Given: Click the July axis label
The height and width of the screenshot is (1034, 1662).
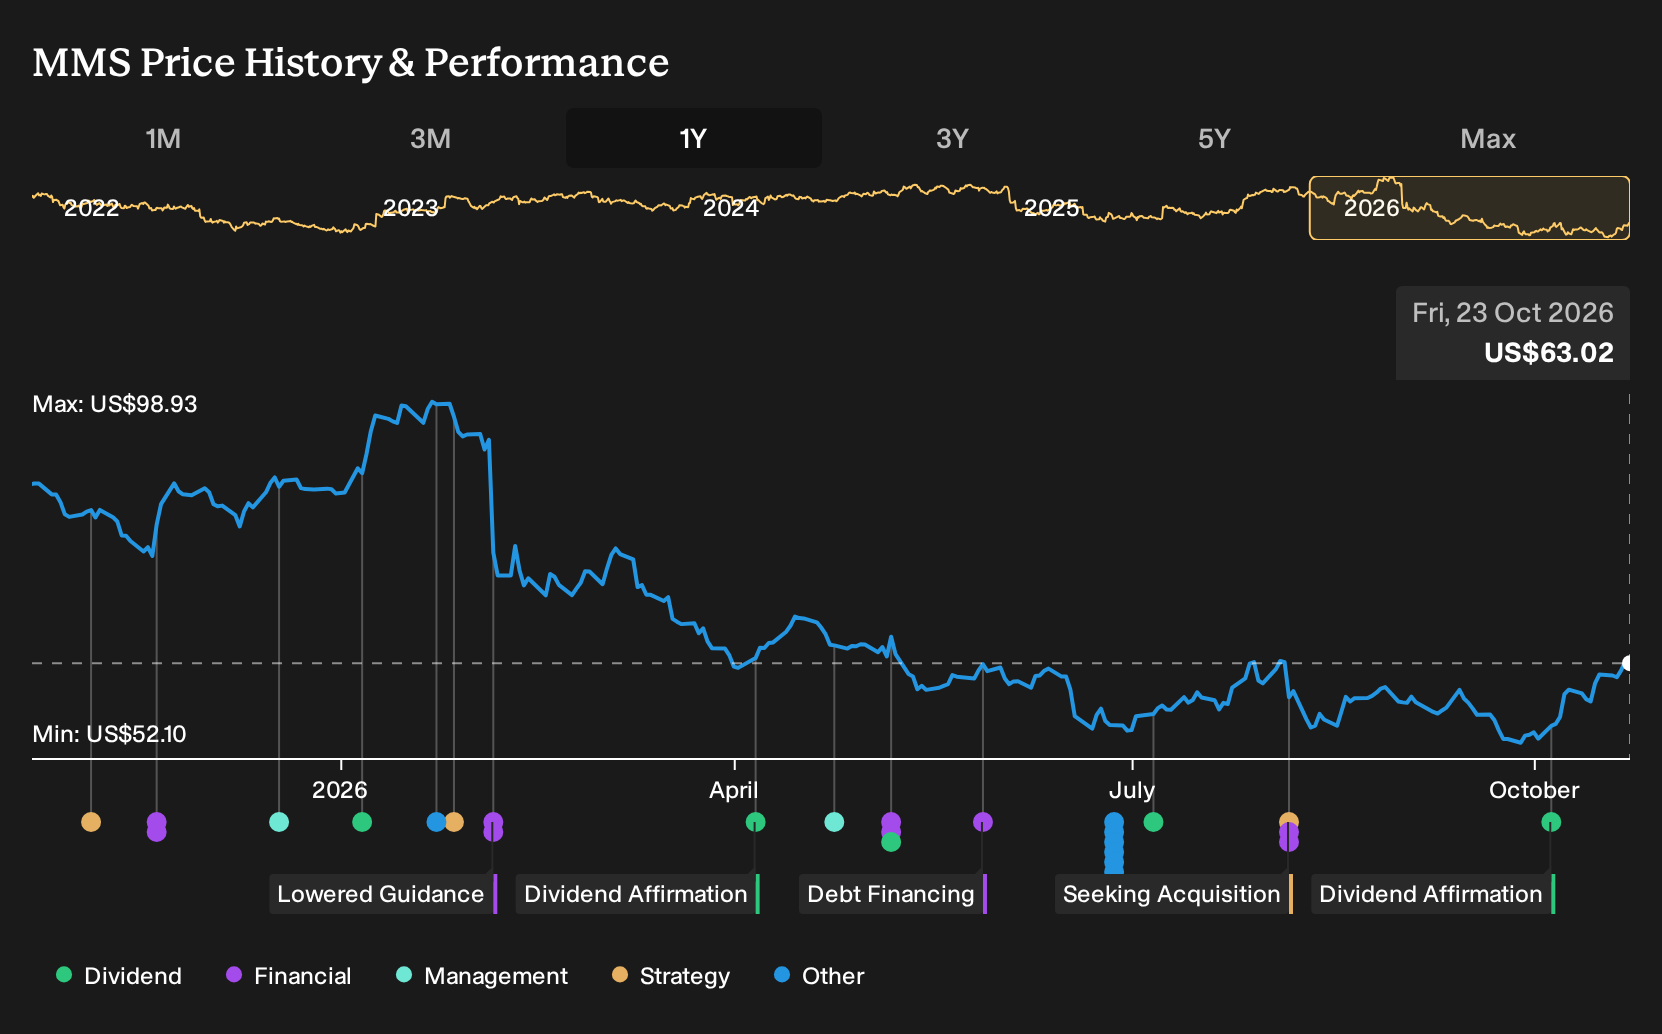Looking at the screenshot, I should coord(1132,790).
